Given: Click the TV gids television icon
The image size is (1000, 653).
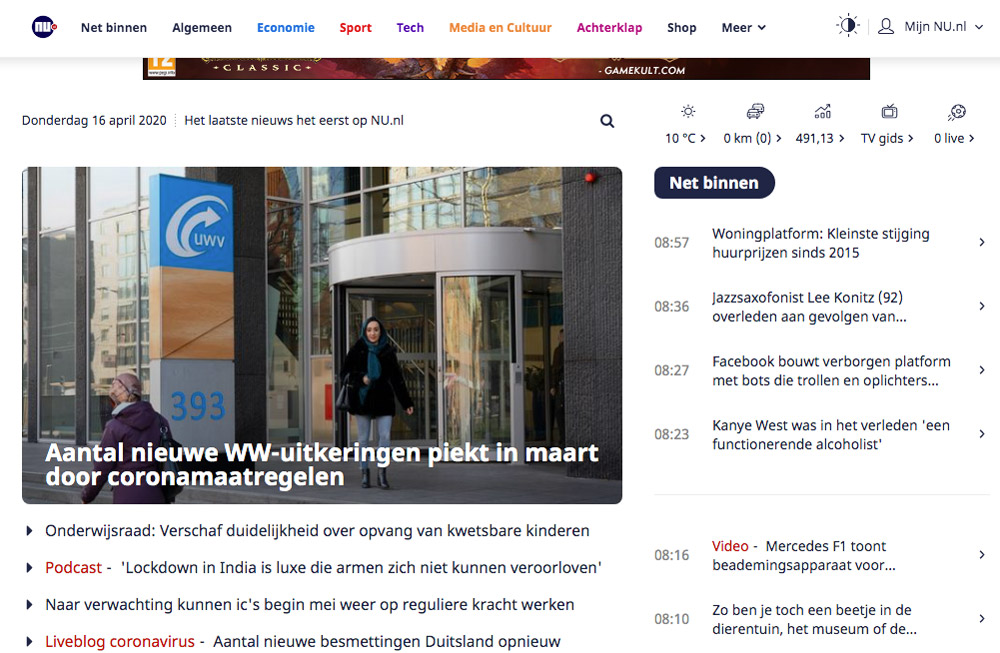Looking at the screenshot, I should pyautogui.click(x=888, y=112).
